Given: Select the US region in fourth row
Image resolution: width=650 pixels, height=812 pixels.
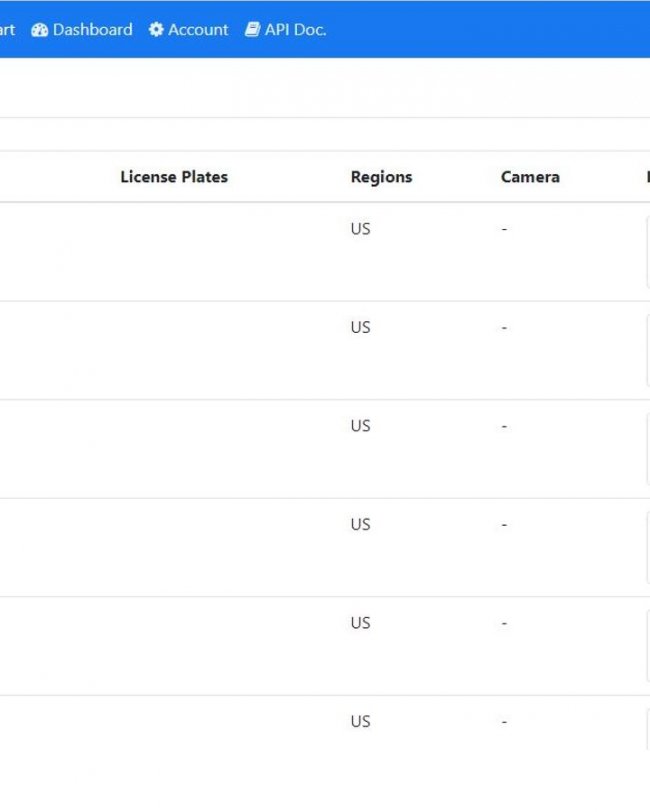Looking at the screenshot, I should [360, 525].
